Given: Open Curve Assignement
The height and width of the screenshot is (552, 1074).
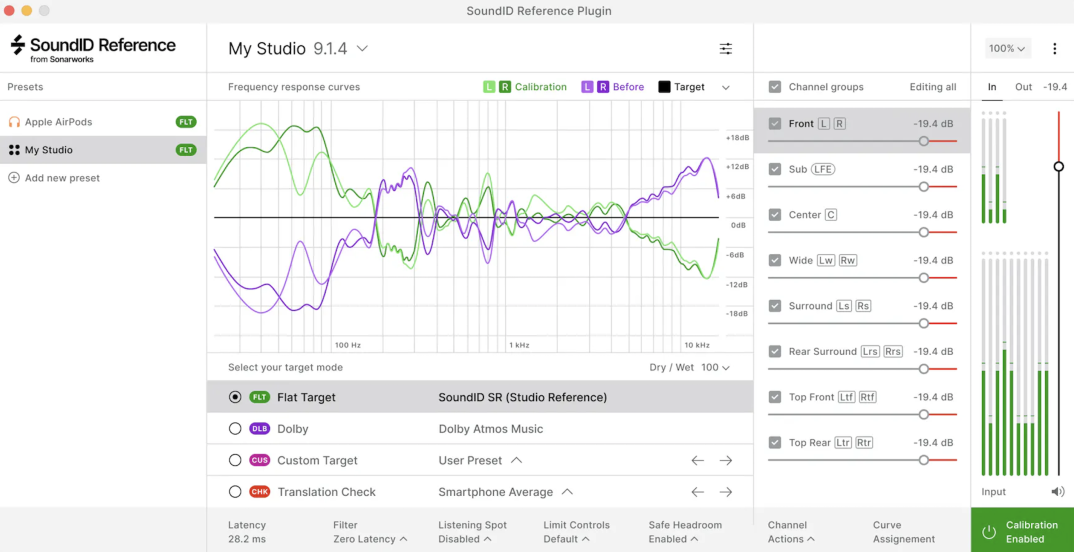Looking at the screenshot, I should pos(903,532).
